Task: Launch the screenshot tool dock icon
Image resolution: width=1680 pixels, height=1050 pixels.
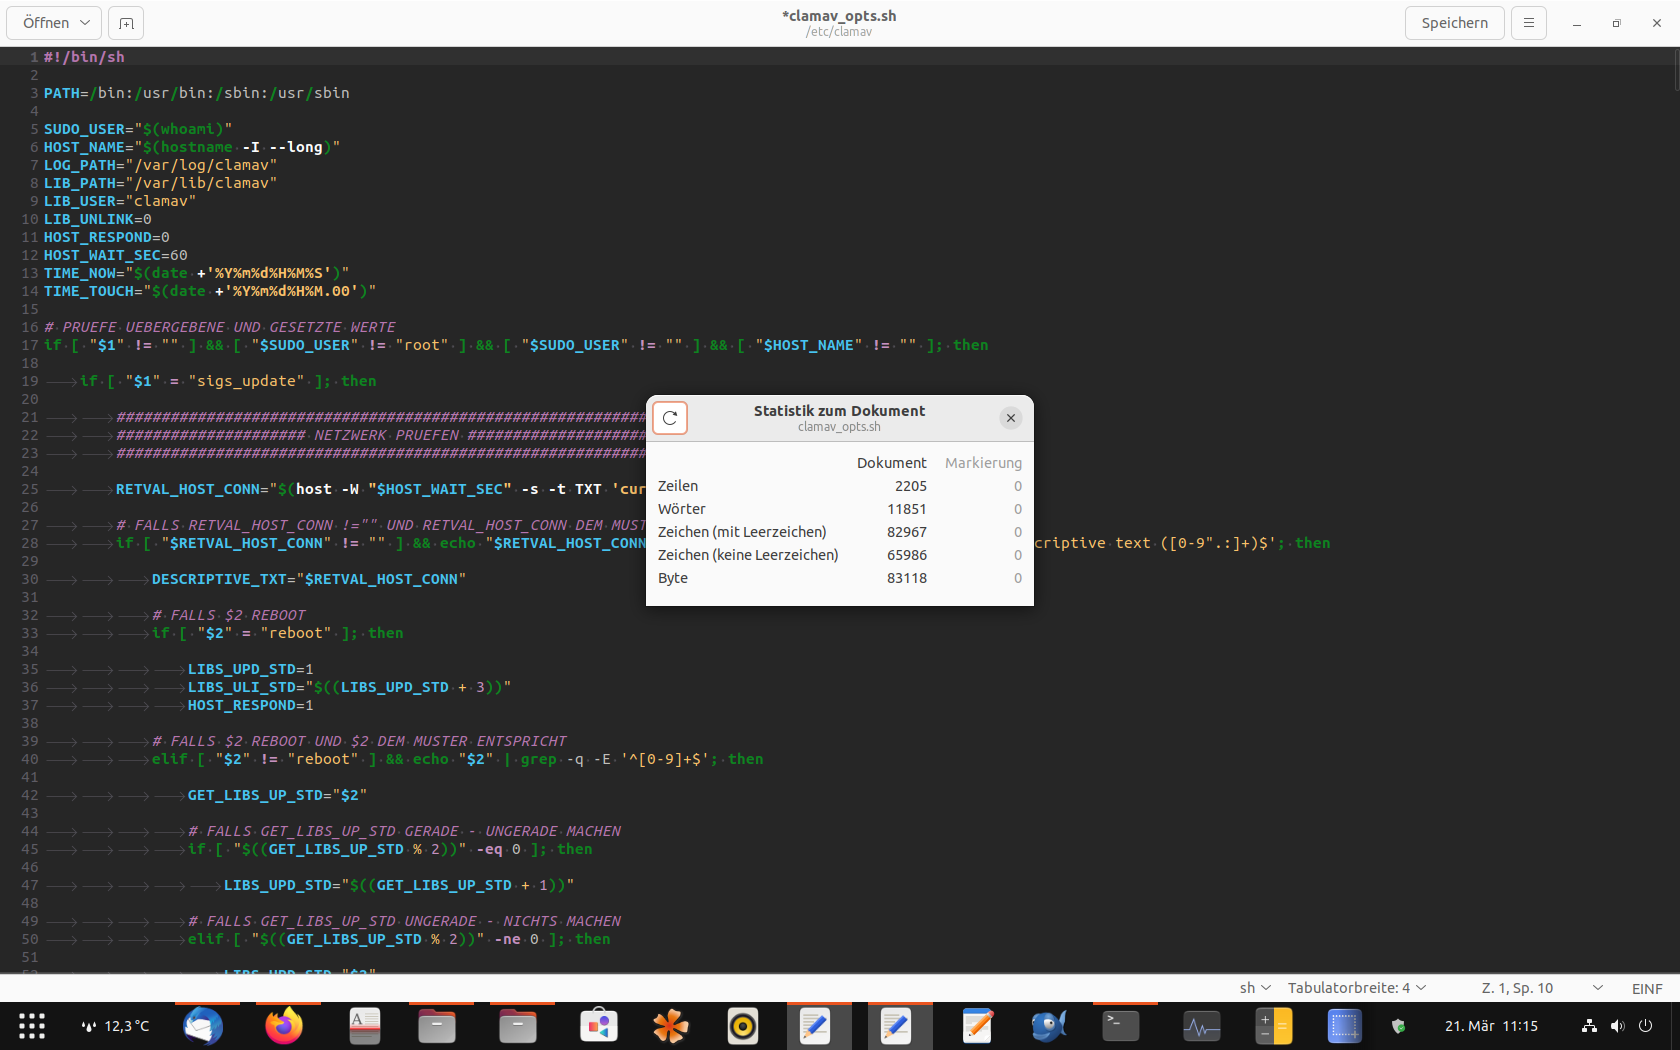Action: tap(1346, 1026)
